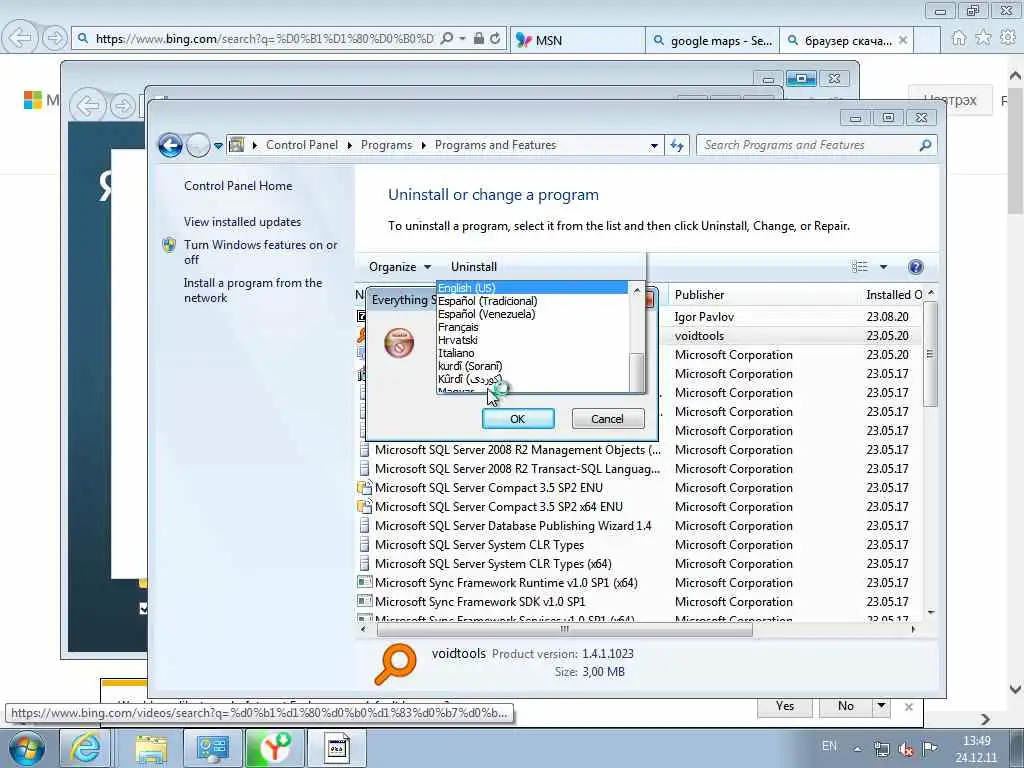Open the view options dropdown arrow
Viewport: 1024px width, 768px height.
pos(883,266)
